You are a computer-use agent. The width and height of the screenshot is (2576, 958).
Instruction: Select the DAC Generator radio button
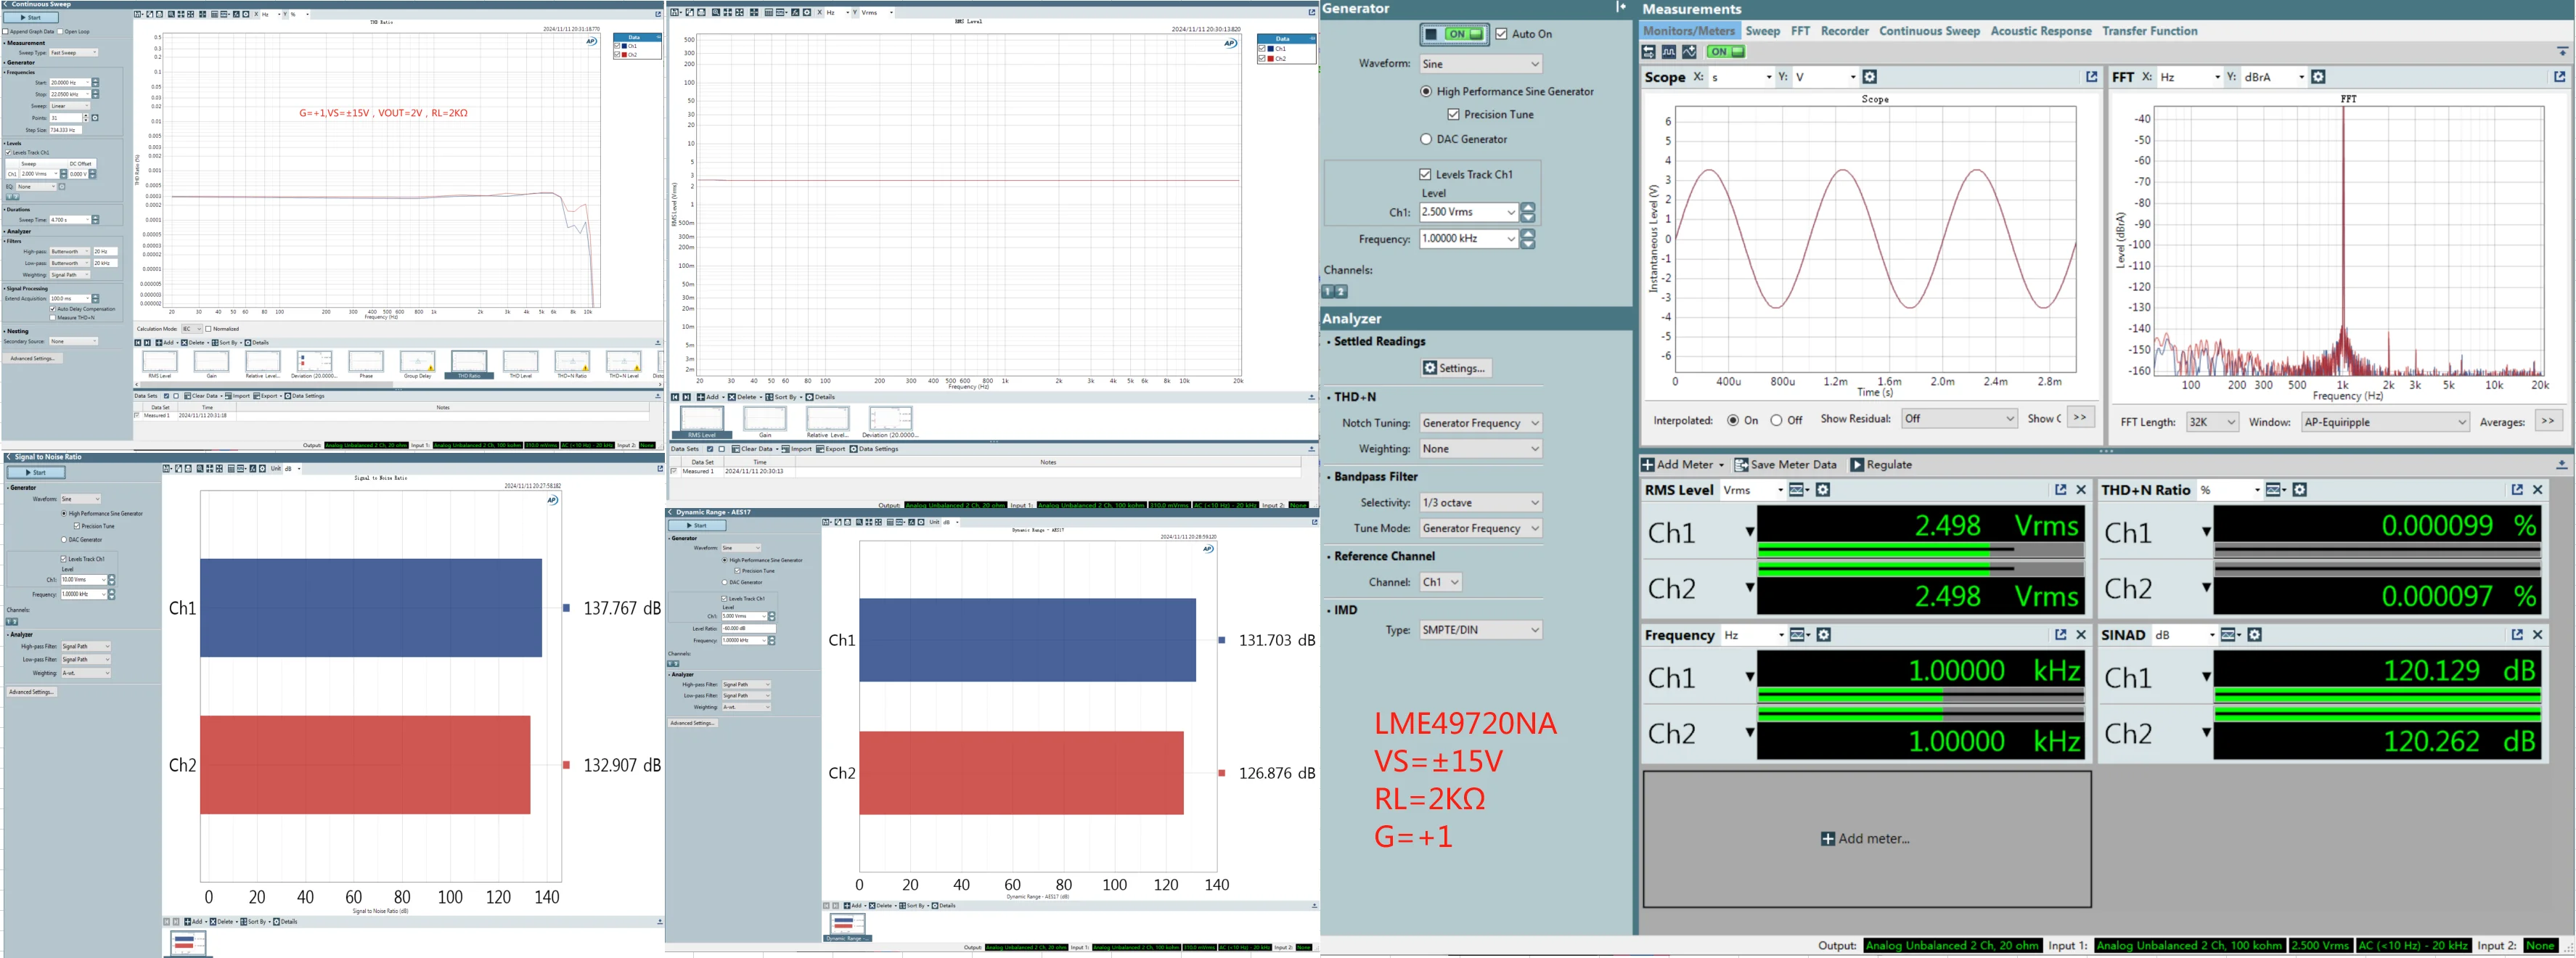point(1426,140)
